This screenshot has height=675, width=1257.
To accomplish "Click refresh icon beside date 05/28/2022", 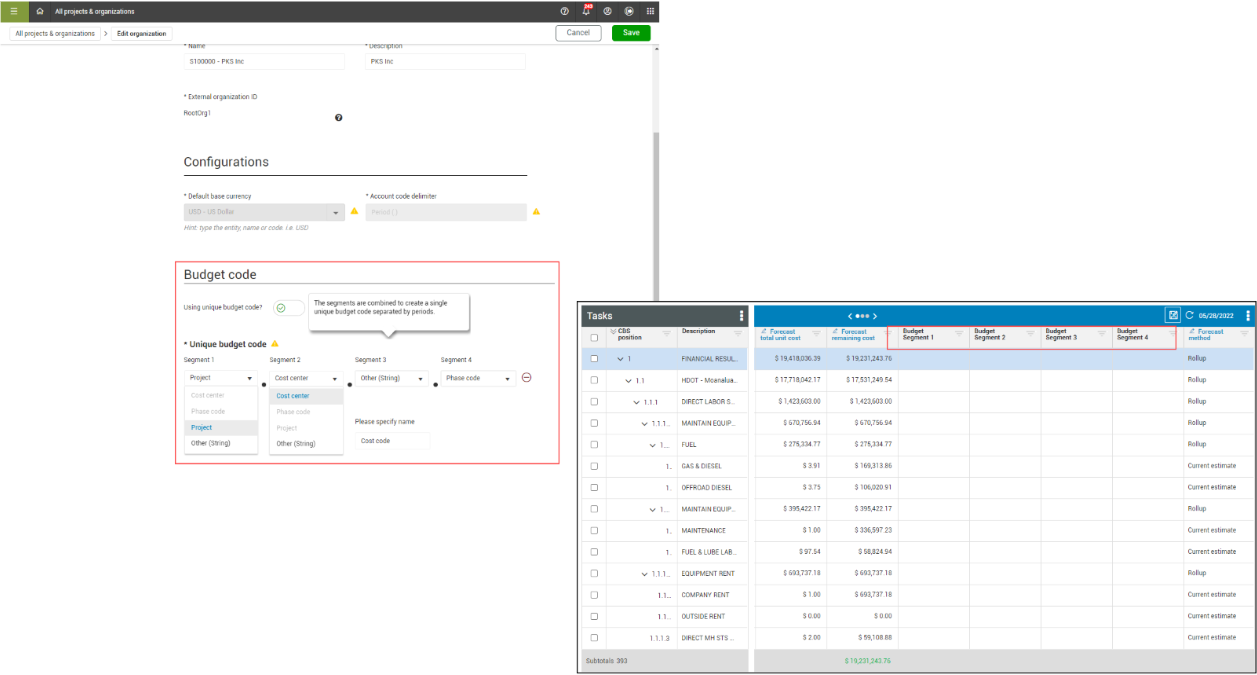I will (1190, 315).
